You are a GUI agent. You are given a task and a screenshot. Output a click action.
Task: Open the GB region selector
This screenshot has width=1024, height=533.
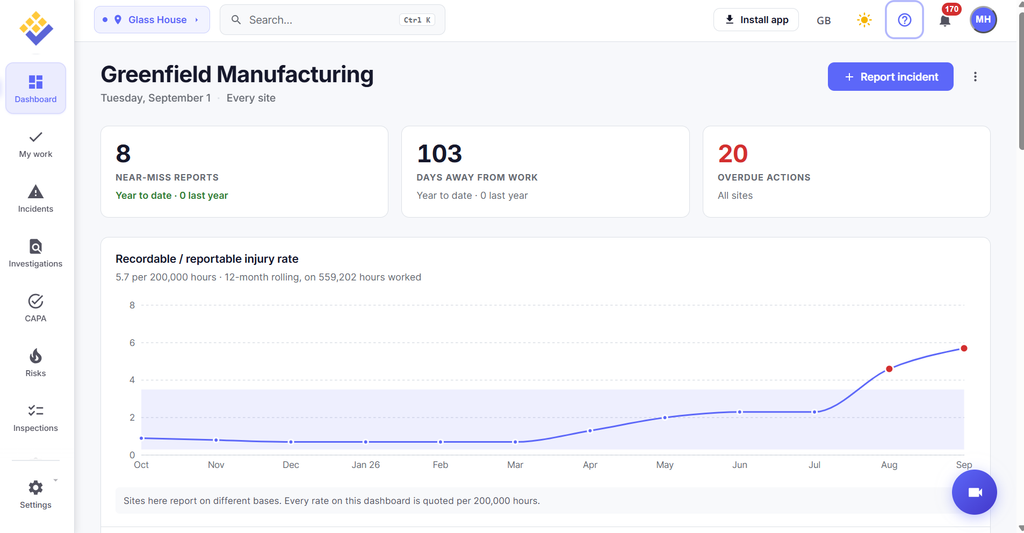[x=824, y=20]
